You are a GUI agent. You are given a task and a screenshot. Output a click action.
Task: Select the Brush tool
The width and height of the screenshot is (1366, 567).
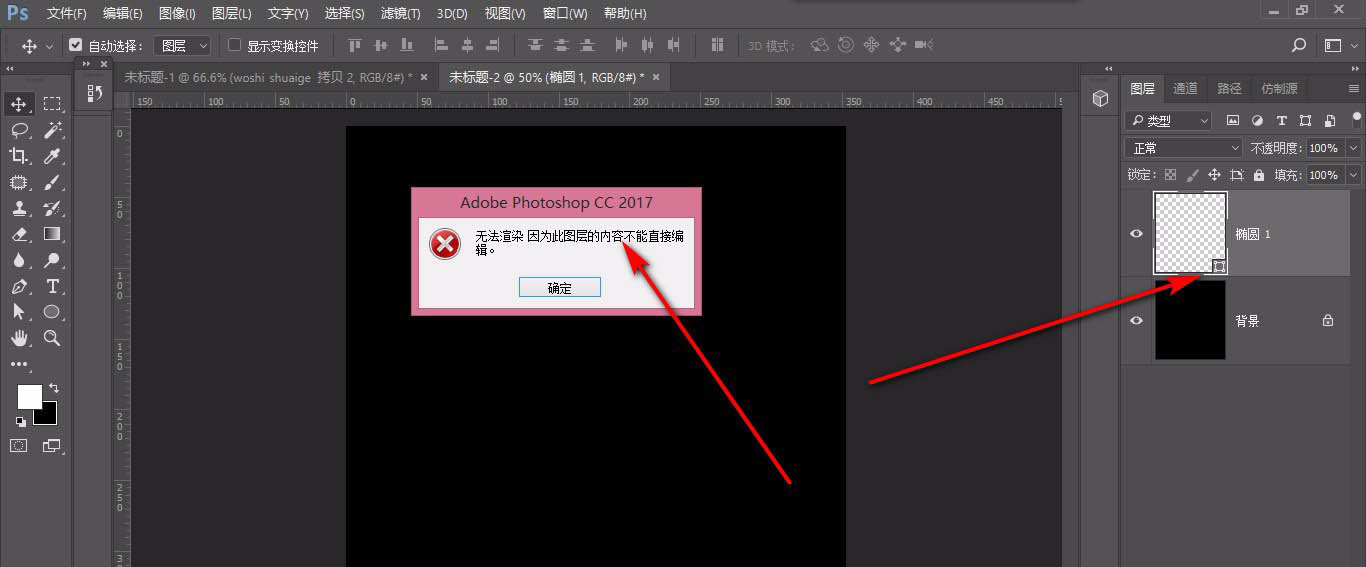[52, 182]
